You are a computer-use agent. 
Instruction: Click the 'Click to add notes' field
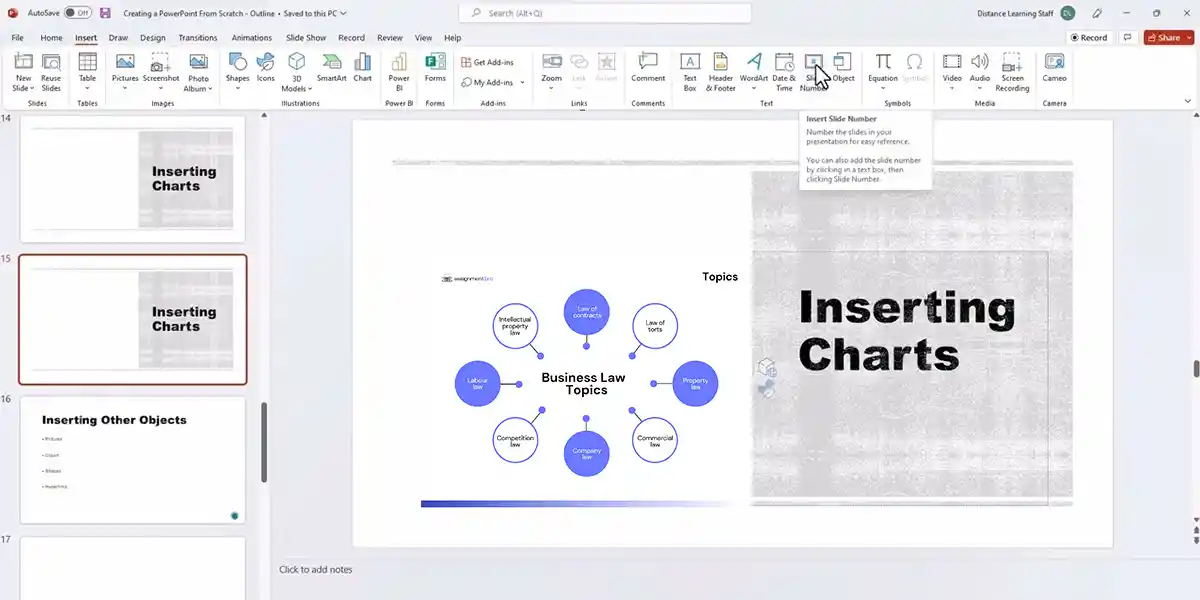click(x=316, y=570)
